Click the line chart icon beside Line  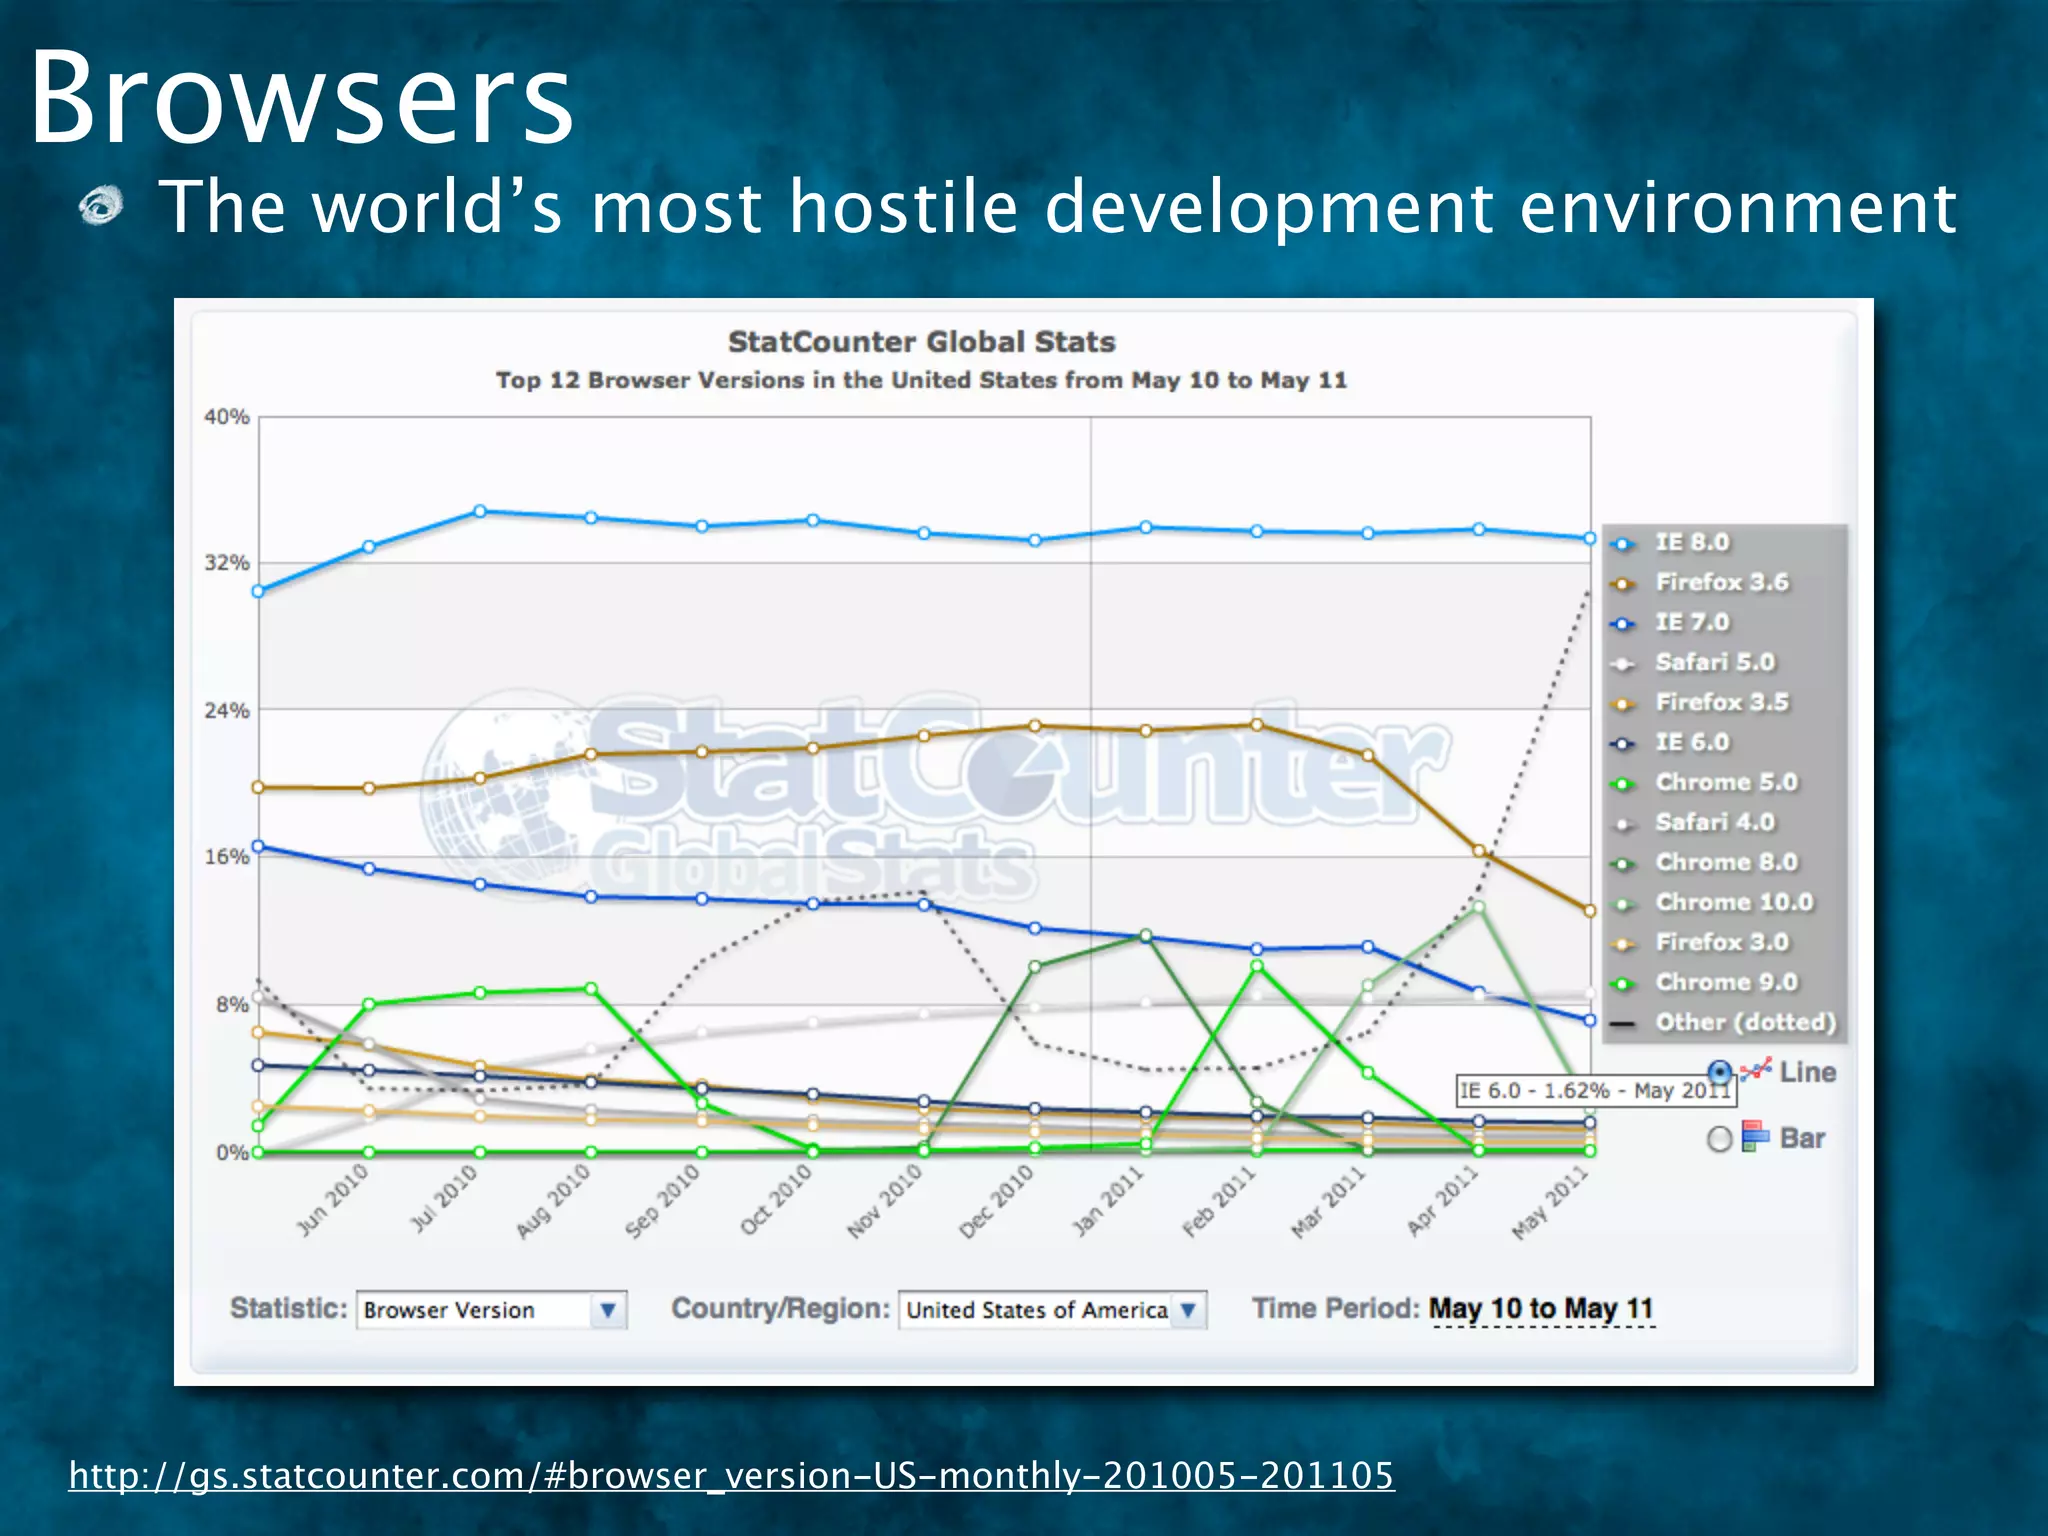tap(1756, 1070)
